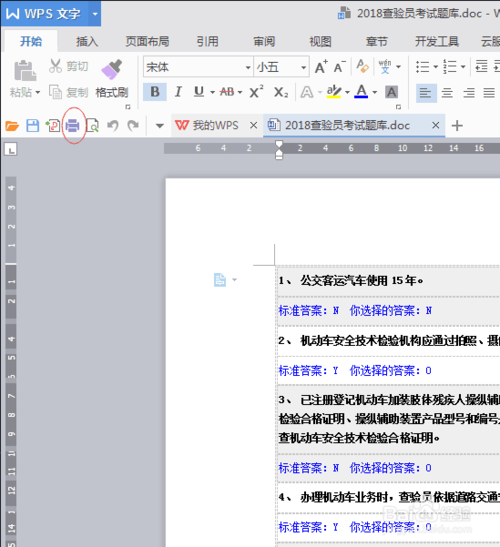Open the 页面布局 ribbon tab
The height and width of the screenshot is (547, 500).
(147, 42)
